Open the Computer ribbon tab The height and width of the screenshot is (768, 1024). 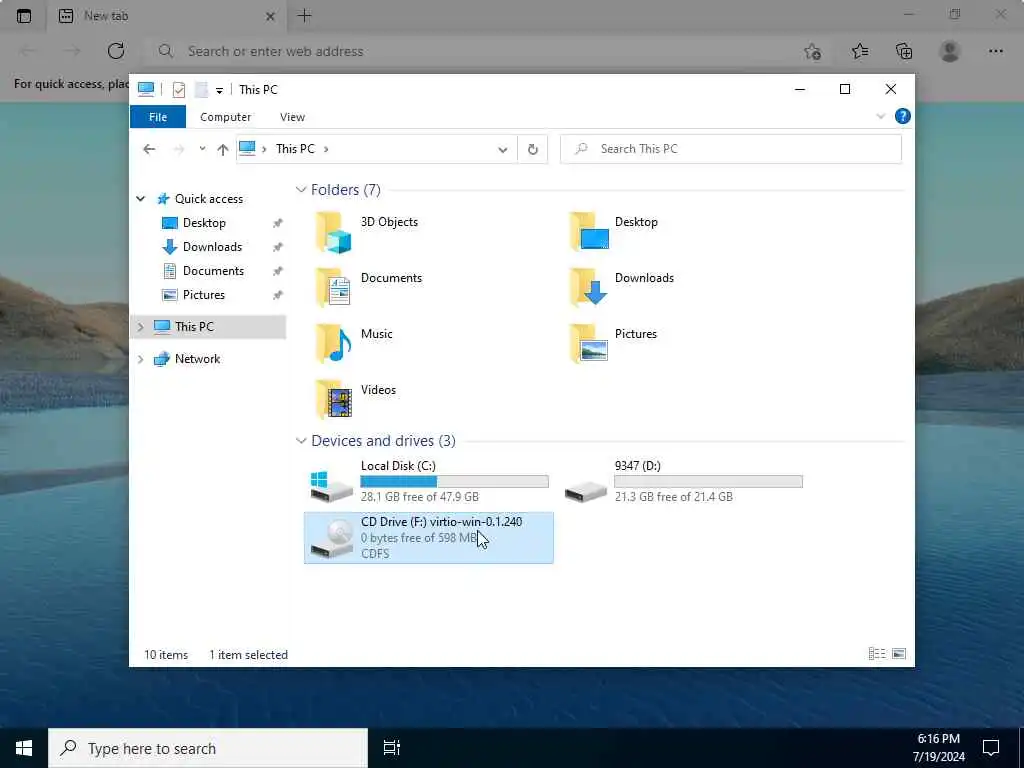coord(225,117)
